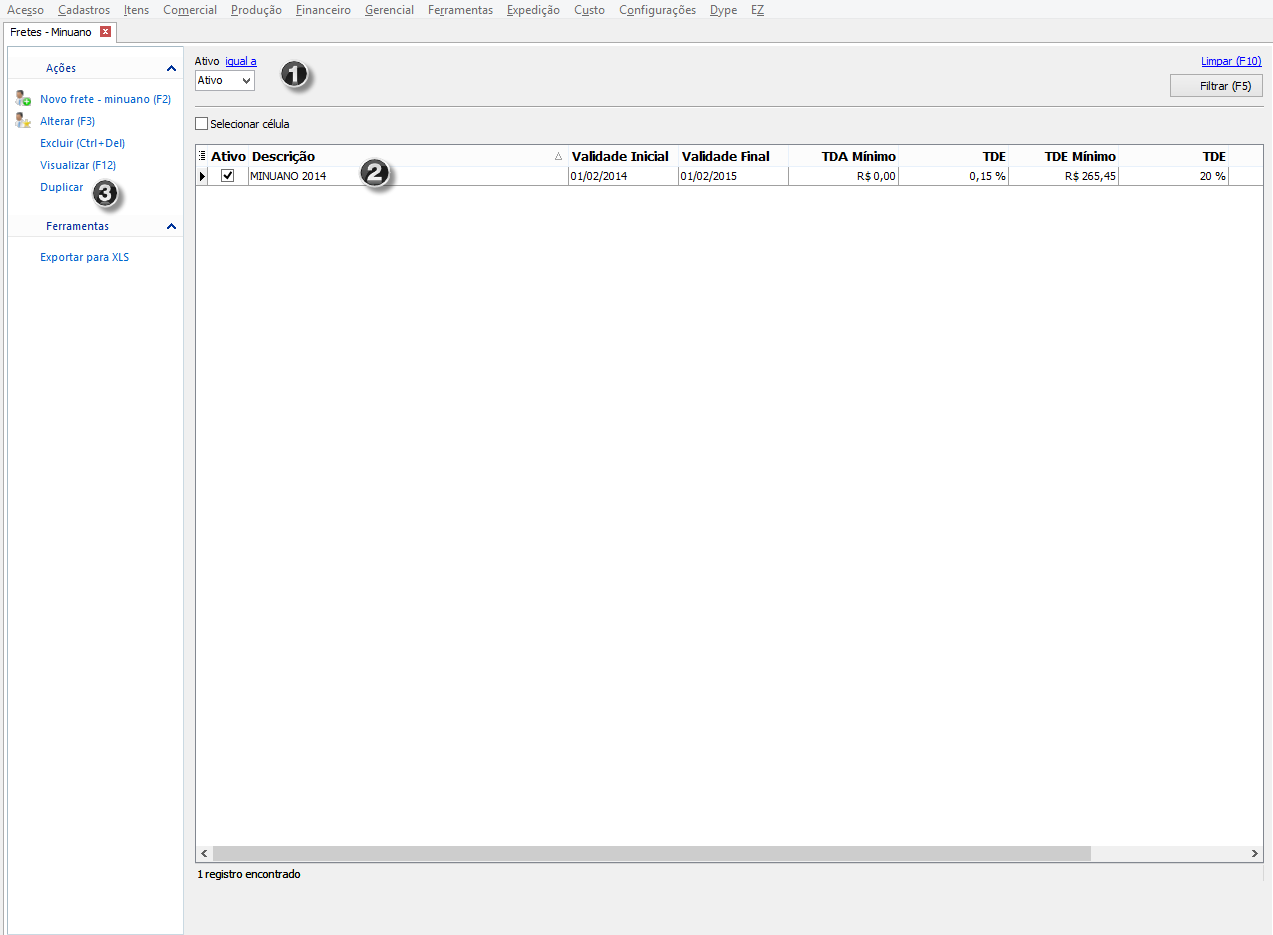Open the Custo menu
Screen dimensions: 1273x935
pyautogui.click(x=589, y=10)
